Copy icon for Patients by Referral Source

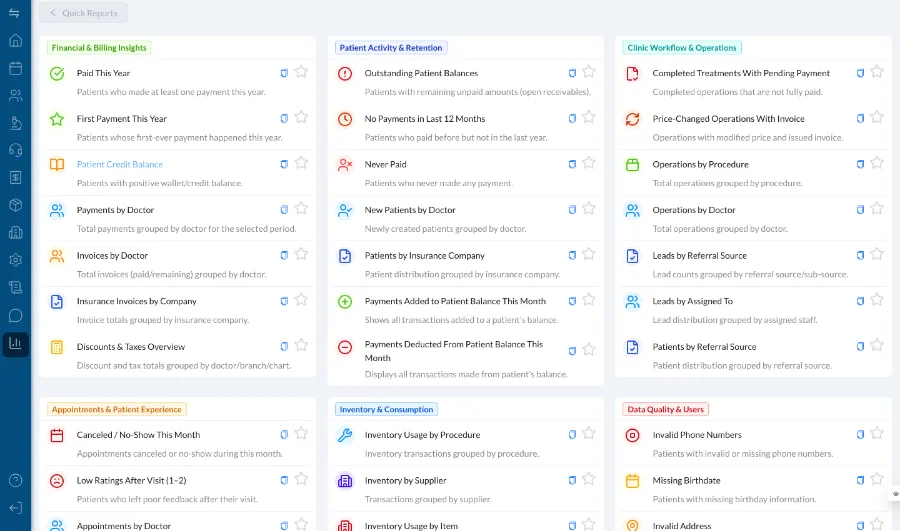pos(860,347)
